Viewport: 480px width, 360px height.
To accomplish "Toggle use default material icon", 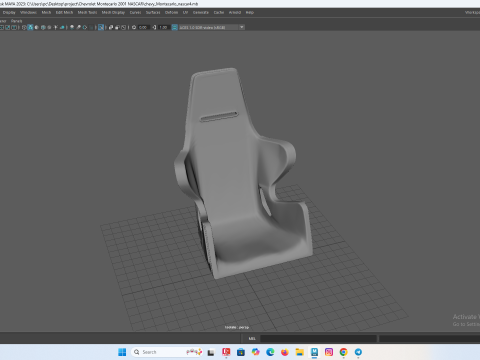I will click(36, 27).
